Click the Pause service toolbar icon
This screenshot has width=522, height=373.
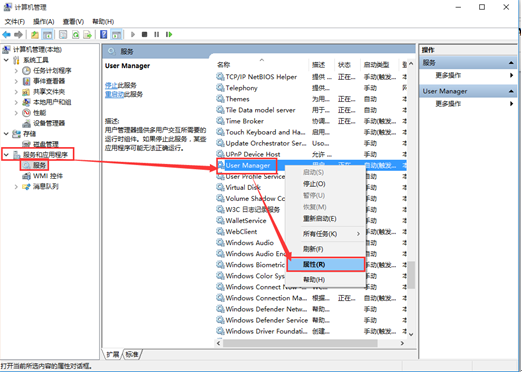click(156, 34)
